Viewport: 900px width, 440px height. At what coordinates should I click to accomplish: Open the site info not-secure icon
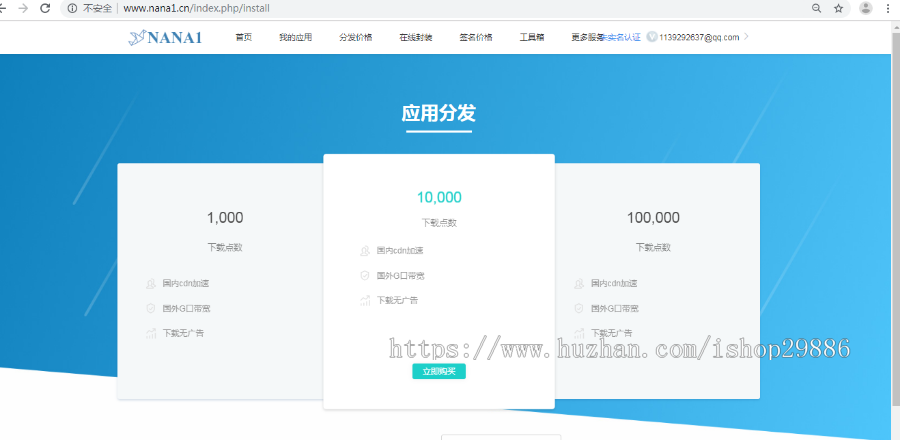click(72, 9)
